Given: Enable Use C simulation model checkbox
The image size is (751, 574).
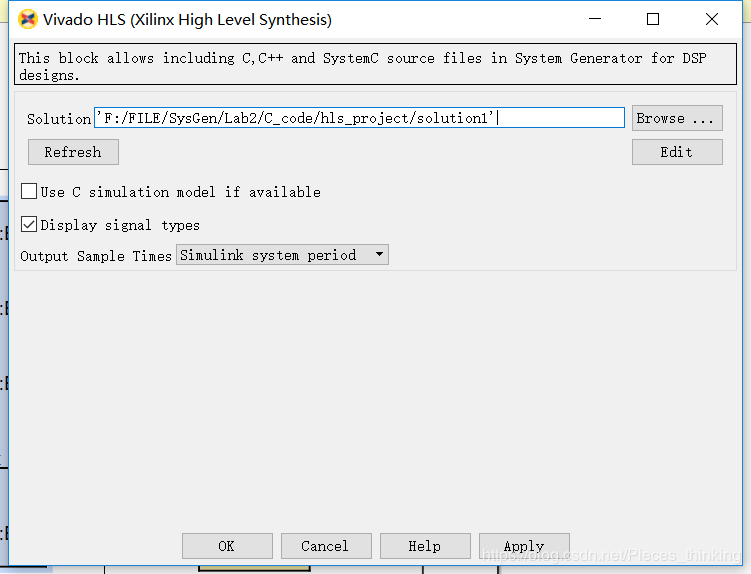Looking at the screenshot, I should (29, 191).
